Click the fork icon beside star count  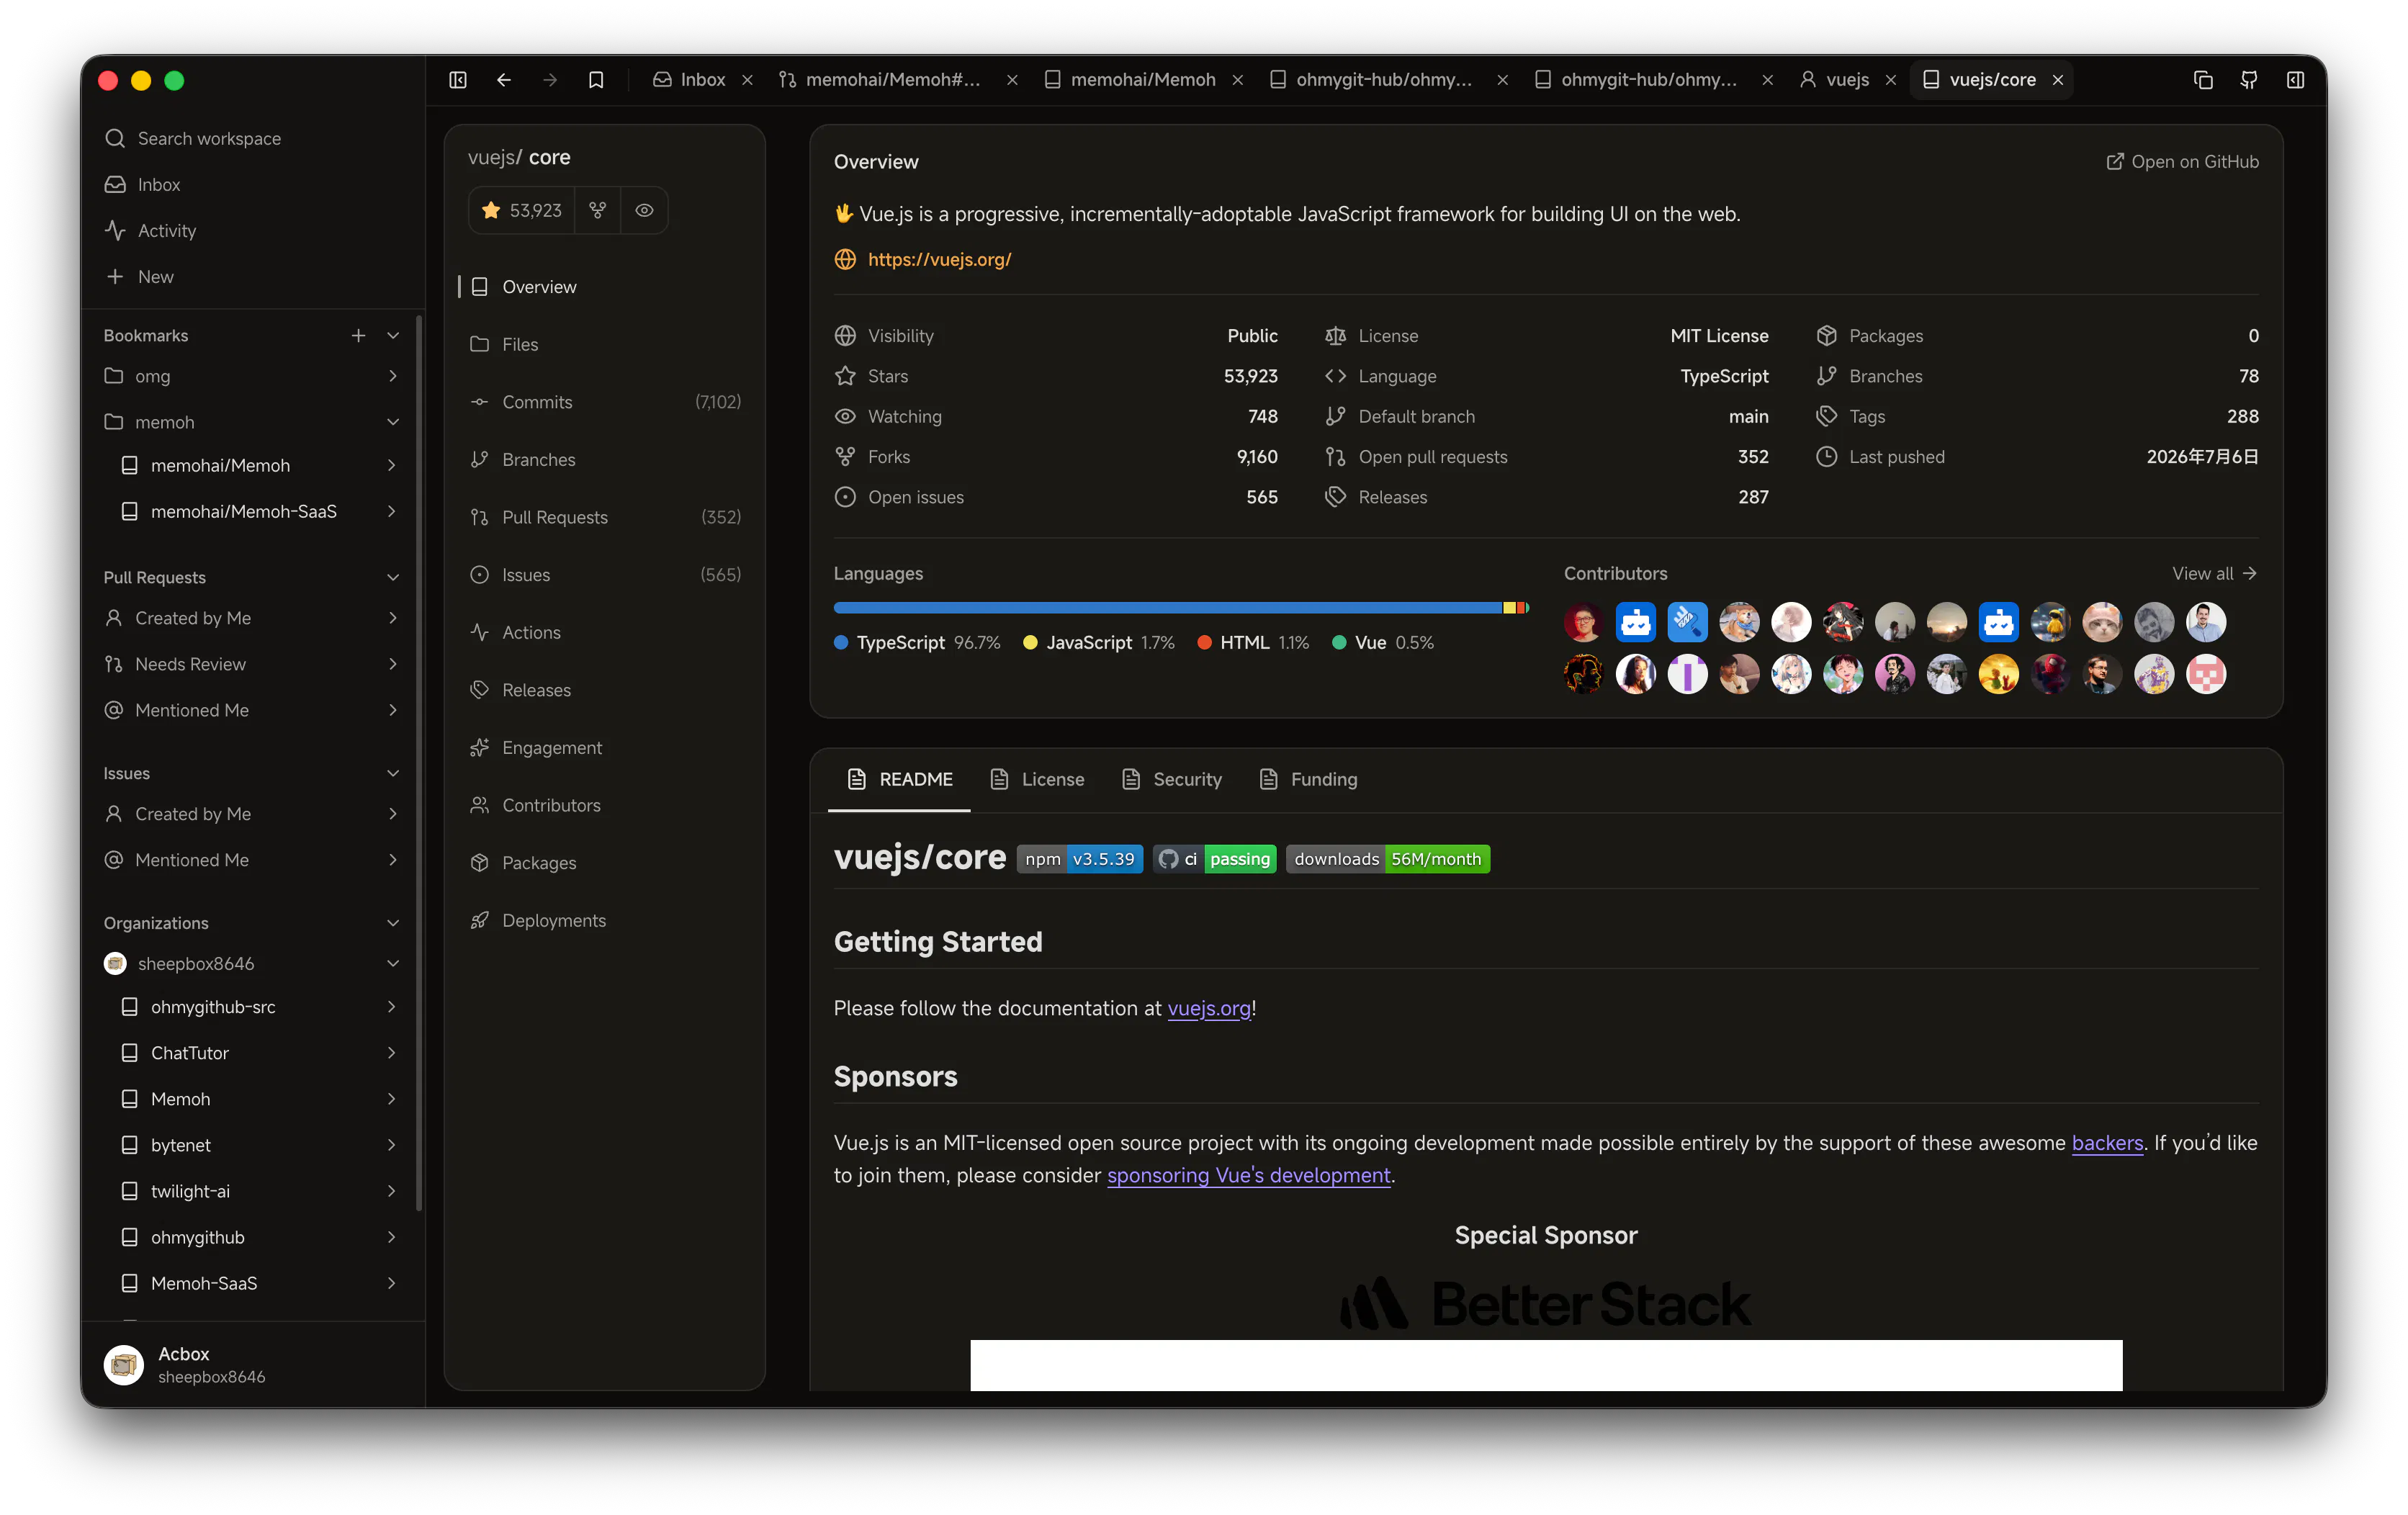tap(598, 210)
